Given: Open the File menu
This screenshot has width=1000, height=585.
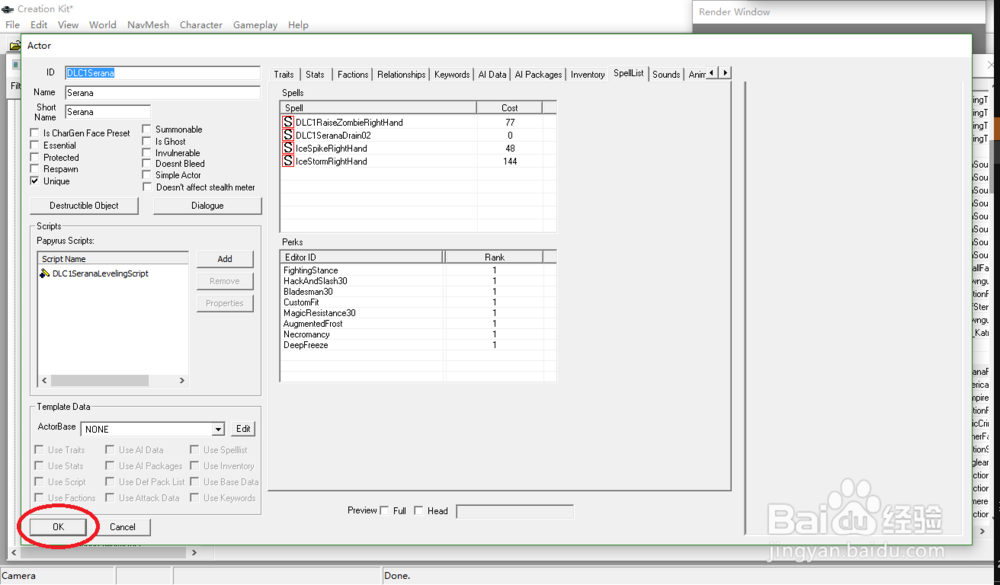Looking at the screenshot, I should [x=13, y=25].
